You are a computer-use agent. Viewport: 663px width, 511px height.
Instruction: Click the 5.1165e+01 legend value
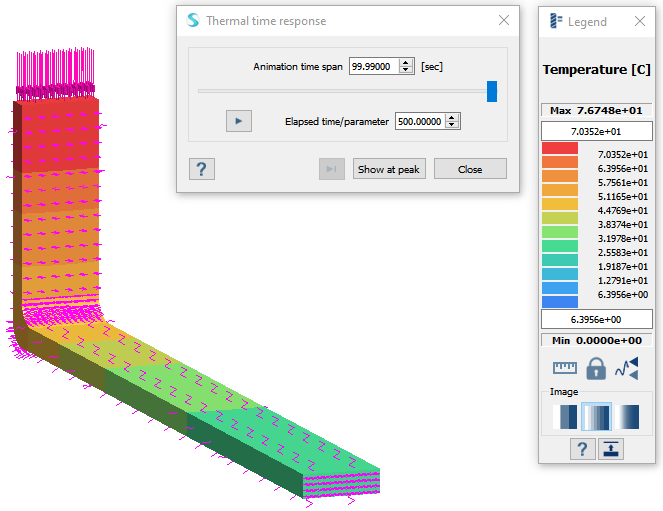point(622,197)
